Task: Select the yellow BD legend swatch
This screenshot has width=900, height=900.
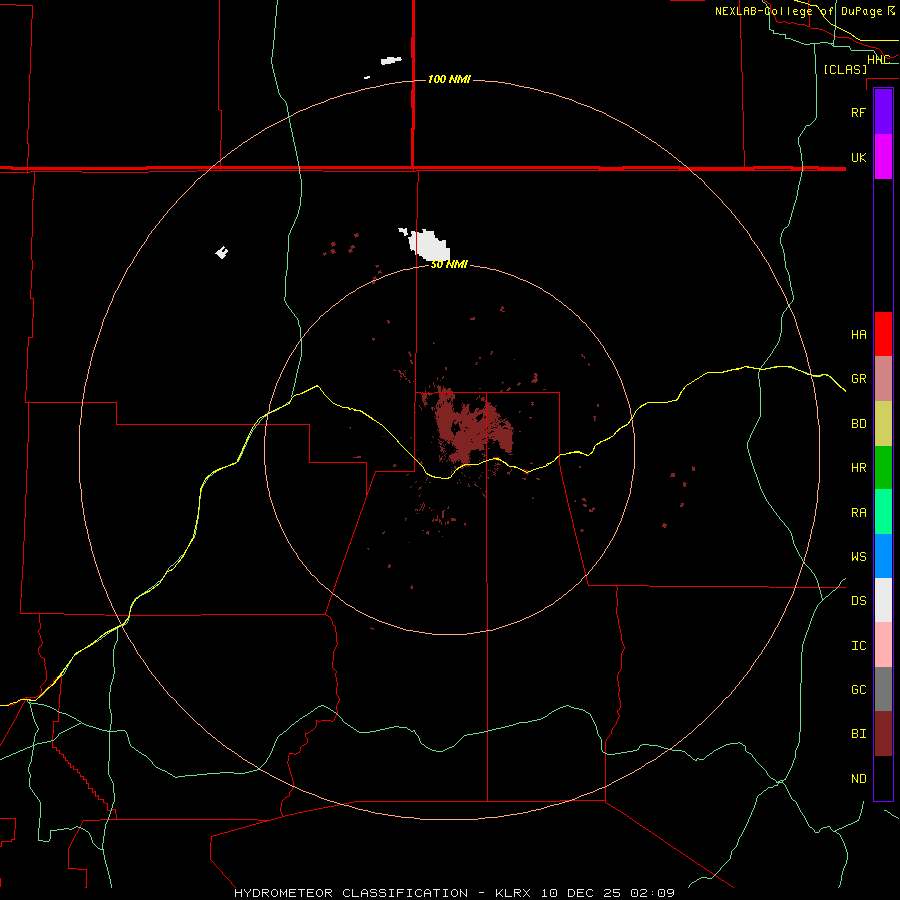Action: pos(883,424)
